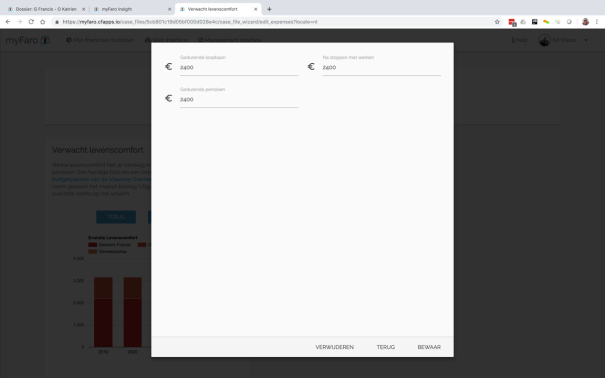Click the home icon in browser toolbar

click(x=42, y=22)
